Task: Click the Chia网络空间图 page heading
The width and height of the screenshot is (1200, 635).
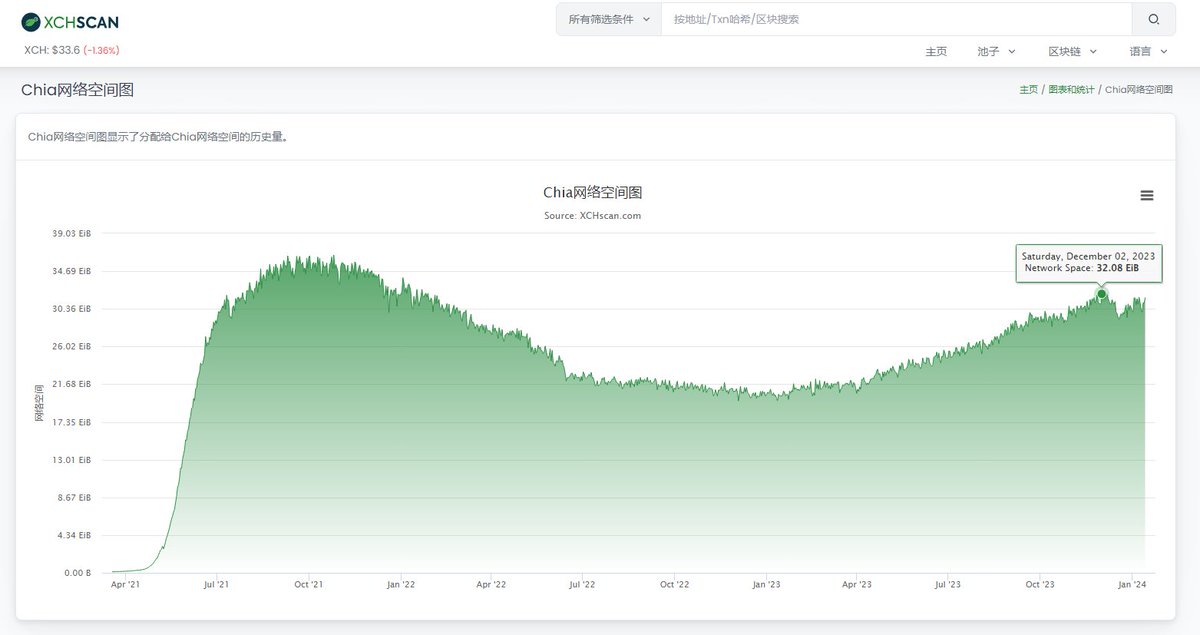Action: (x=77, y=90)
